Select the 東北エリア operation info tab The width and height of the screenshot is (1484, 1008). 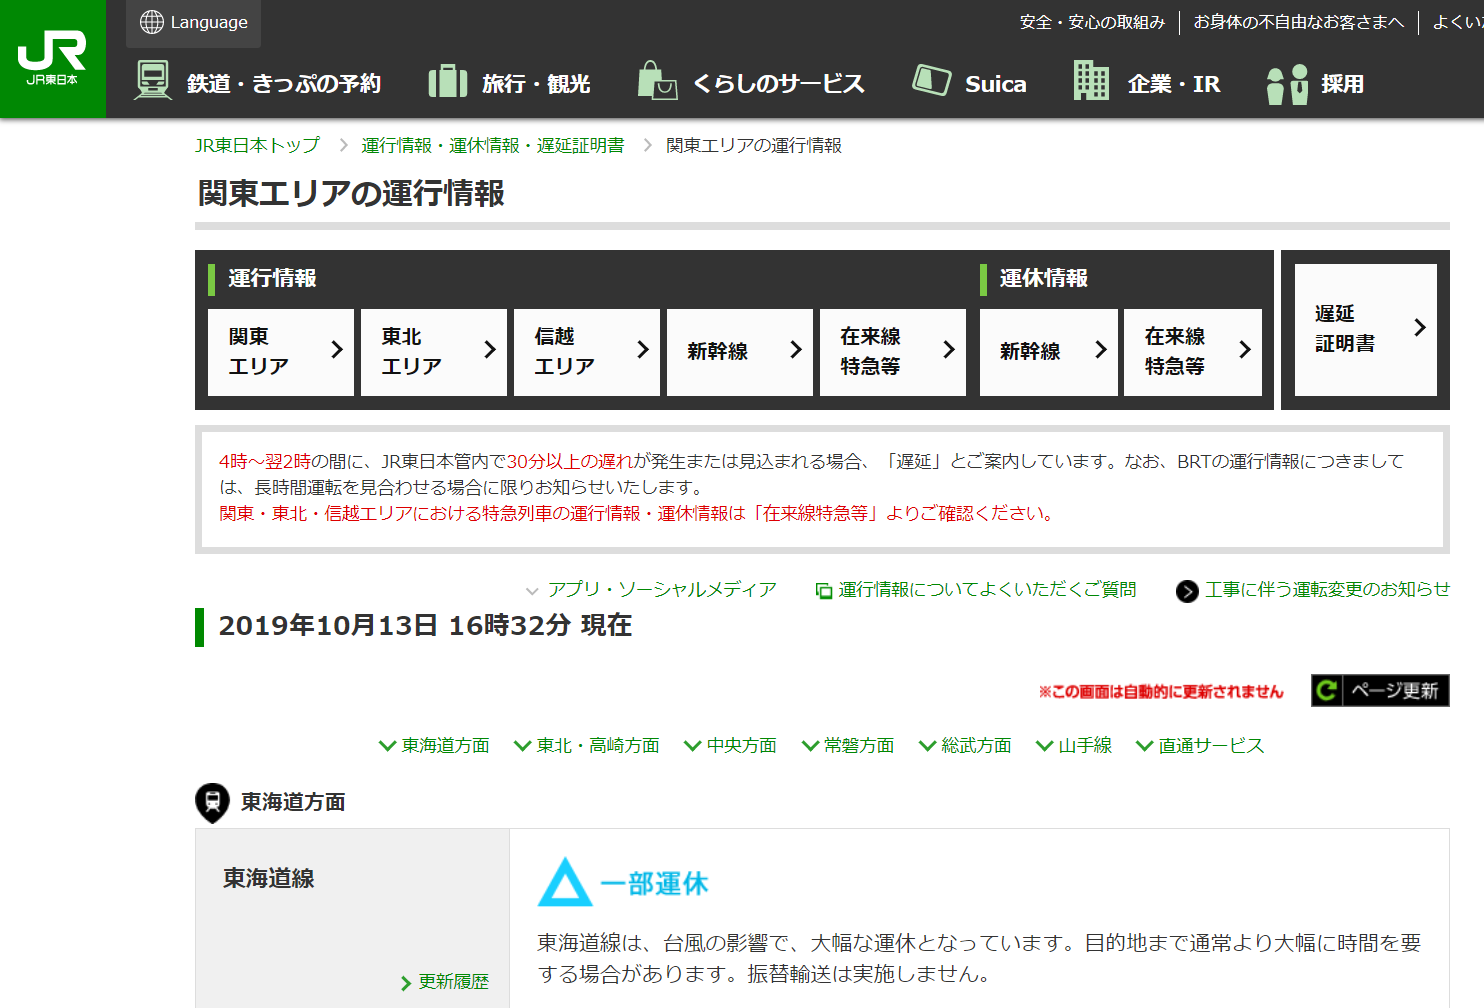(x=434, y=352)
